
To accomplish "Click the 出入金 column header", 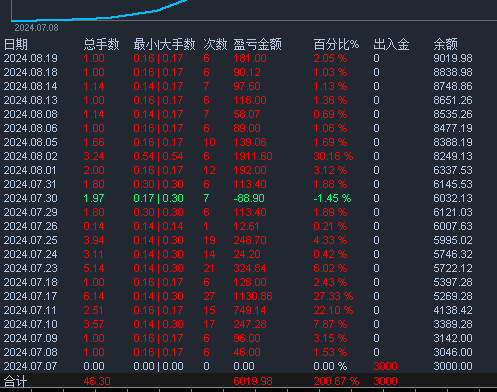I will 391,44.
